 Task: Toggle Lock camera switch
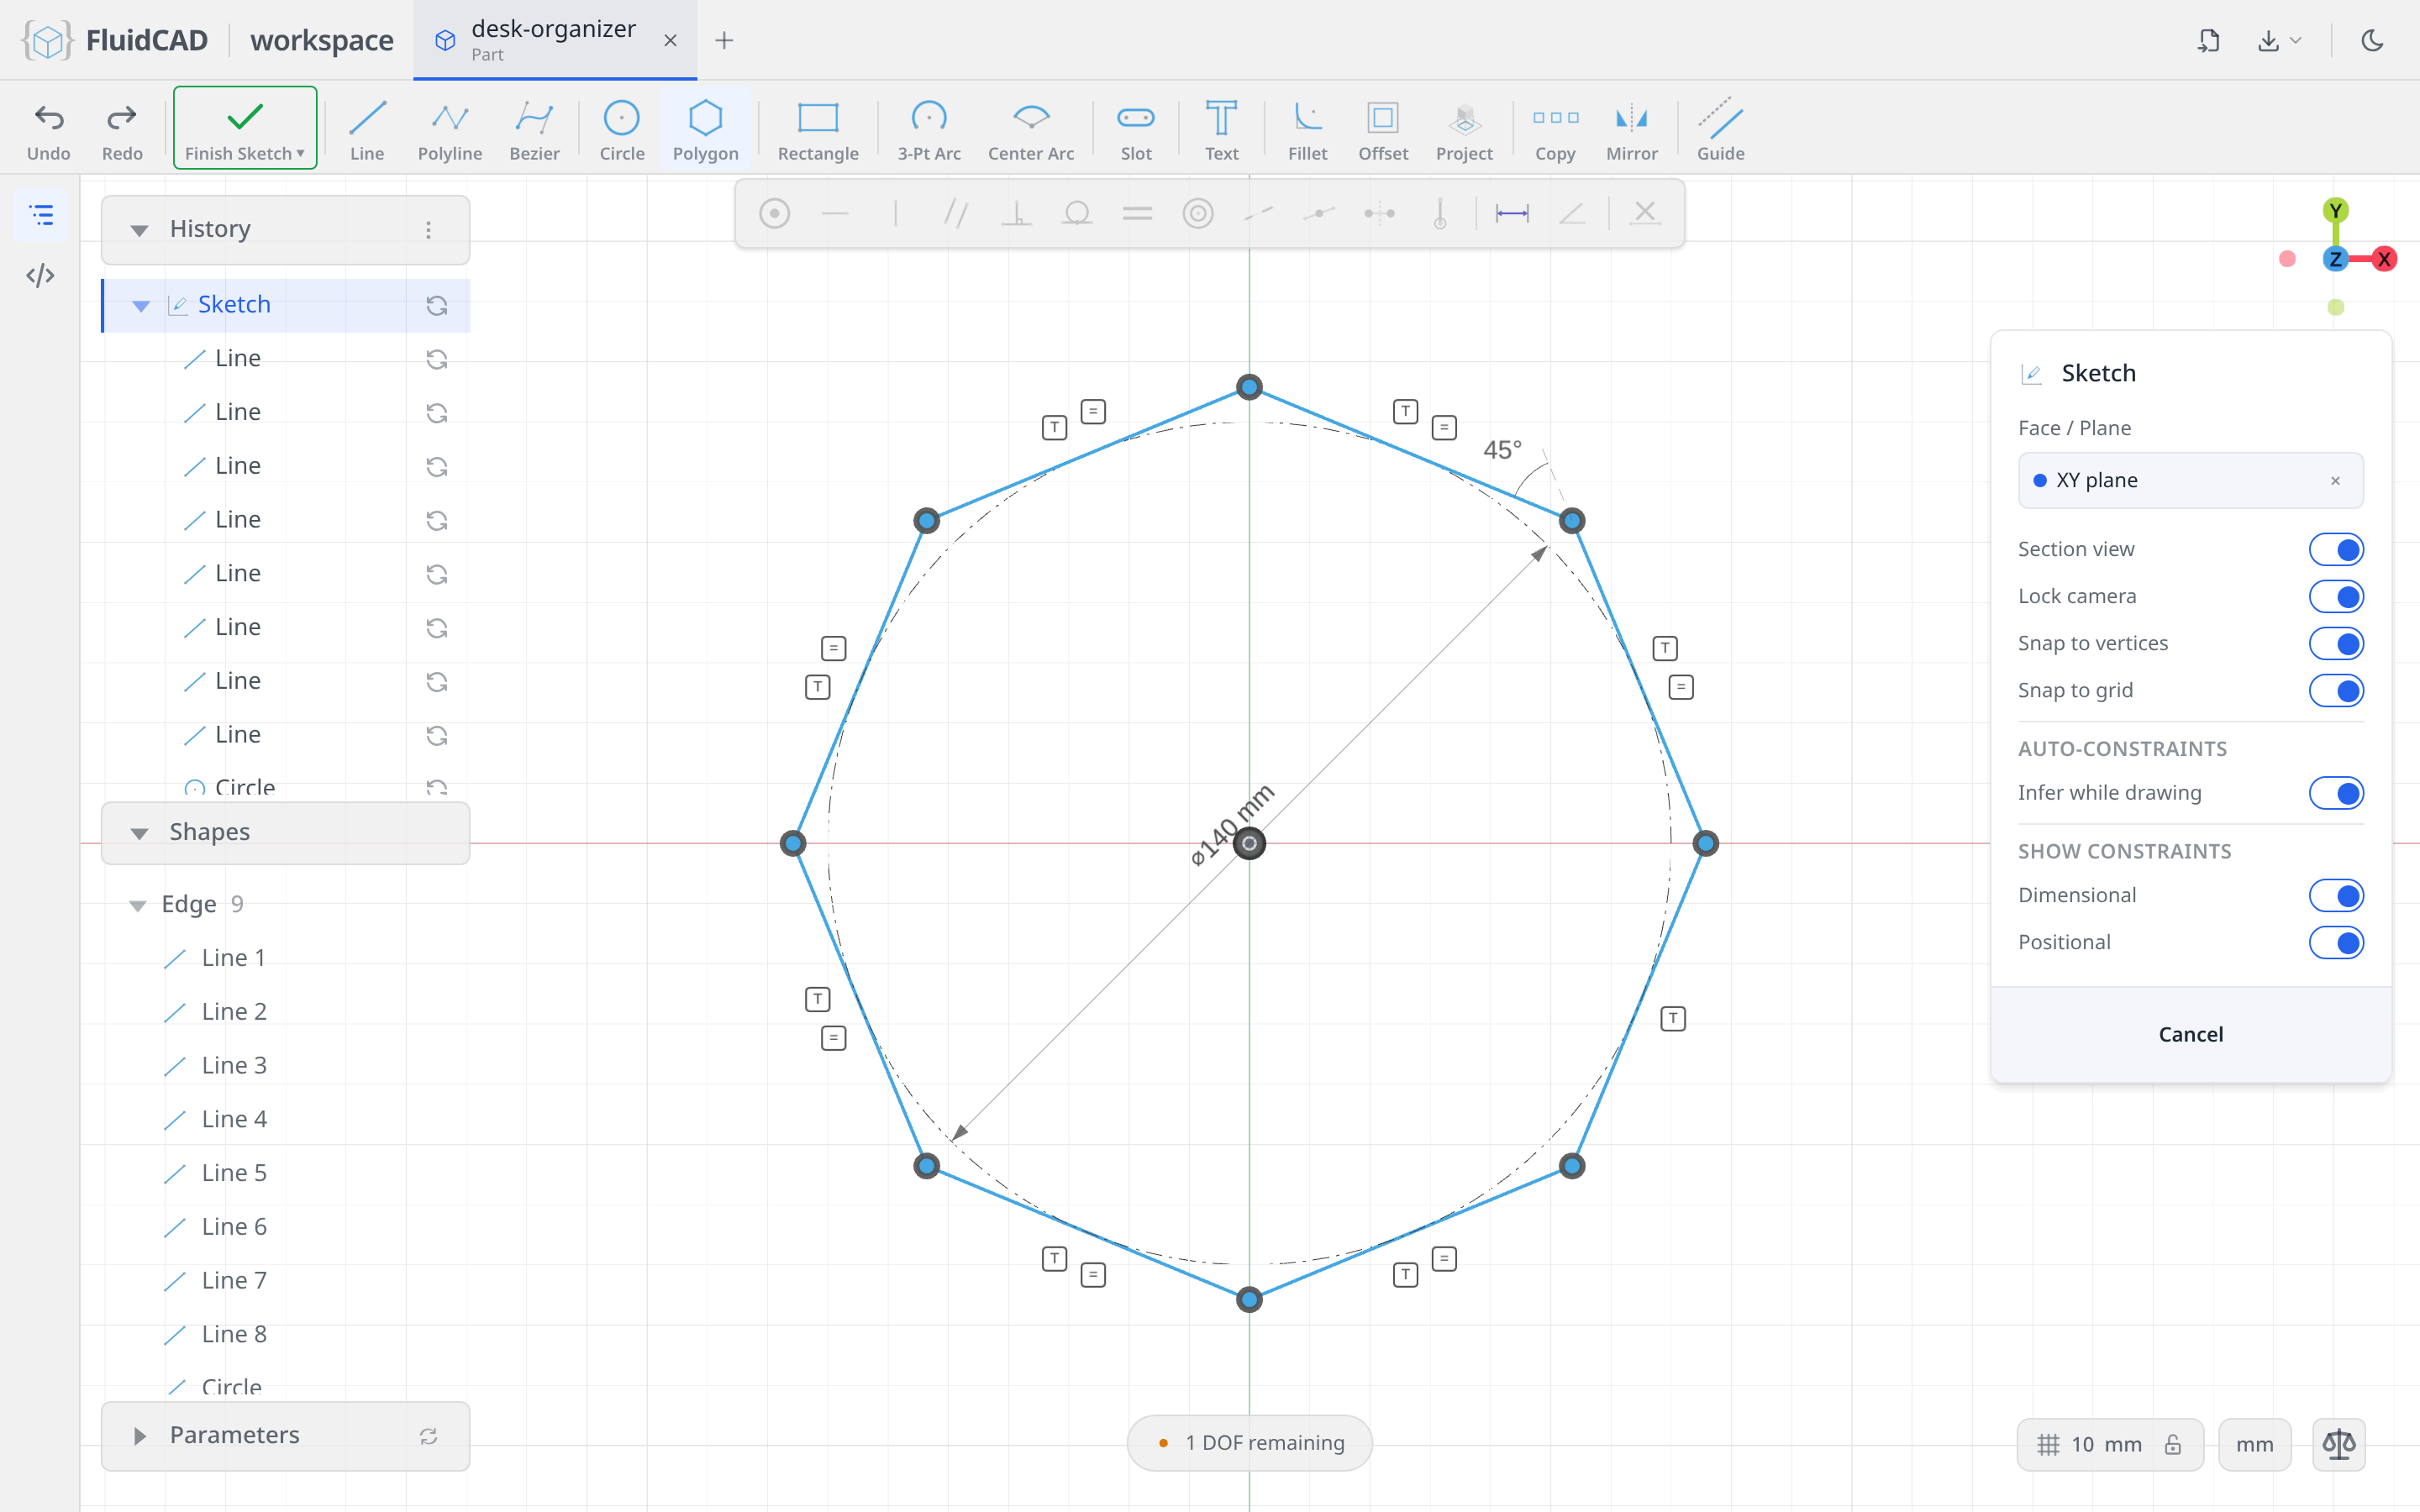2336,597
